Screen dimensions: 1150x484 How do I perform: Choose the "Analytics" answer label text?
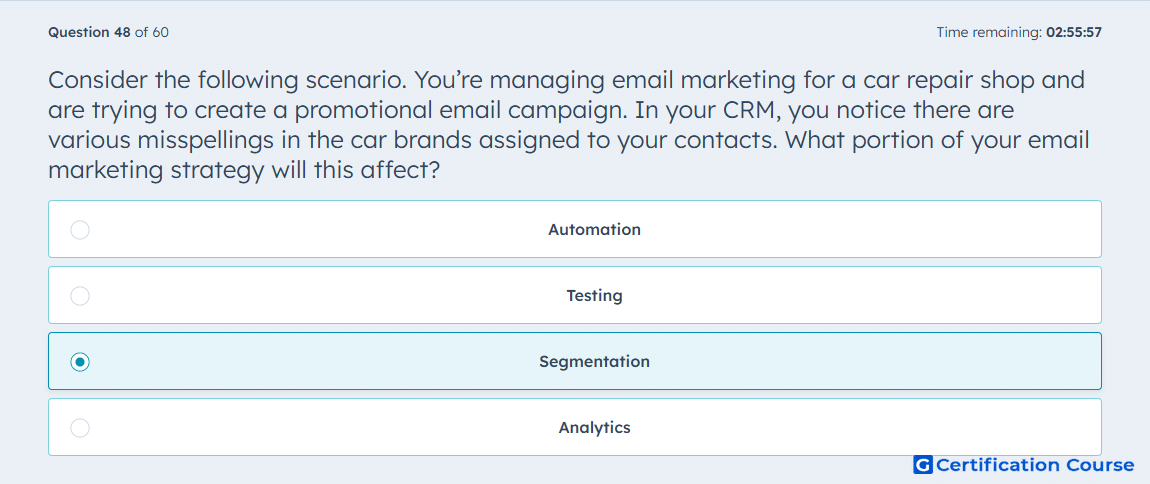(x=594, y=428)
